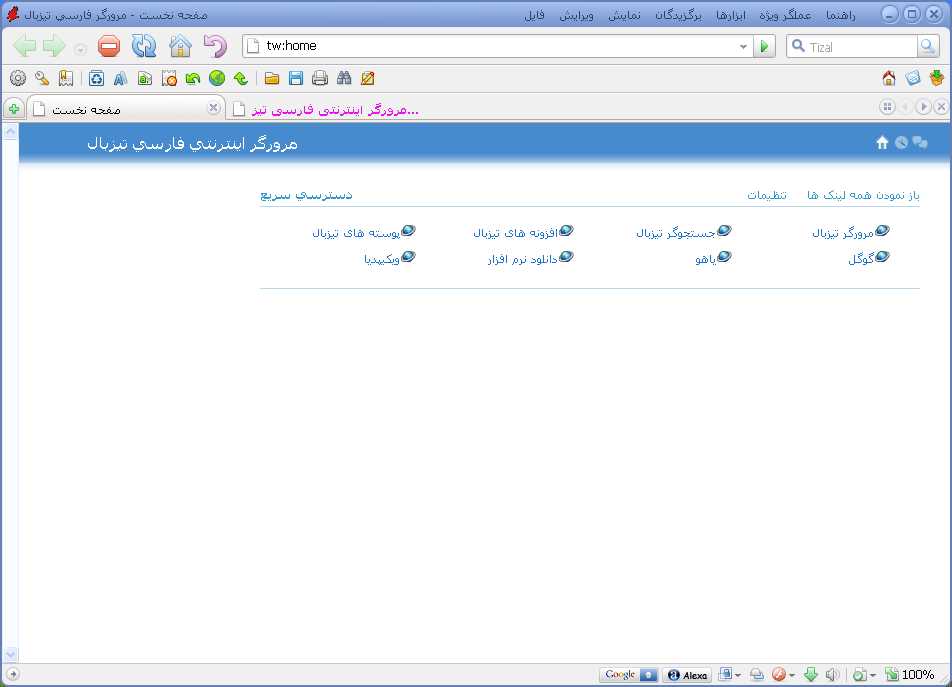The height and width of the screenshot is (687, 952).
Task: Open the status bar windows icon dropdown
Action: 738,675
